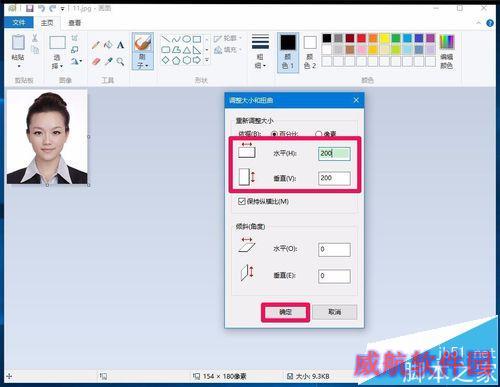The height and width of the screenshot is (387, 500).
Task: Switch to the Home ribbon tab
Action: (47, 23)
